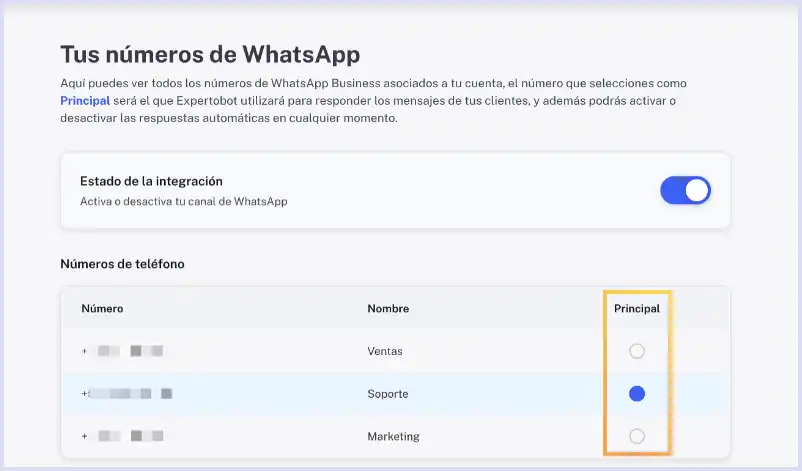
Task: Toggle the Estado de la integración switch
Action: 685,190
